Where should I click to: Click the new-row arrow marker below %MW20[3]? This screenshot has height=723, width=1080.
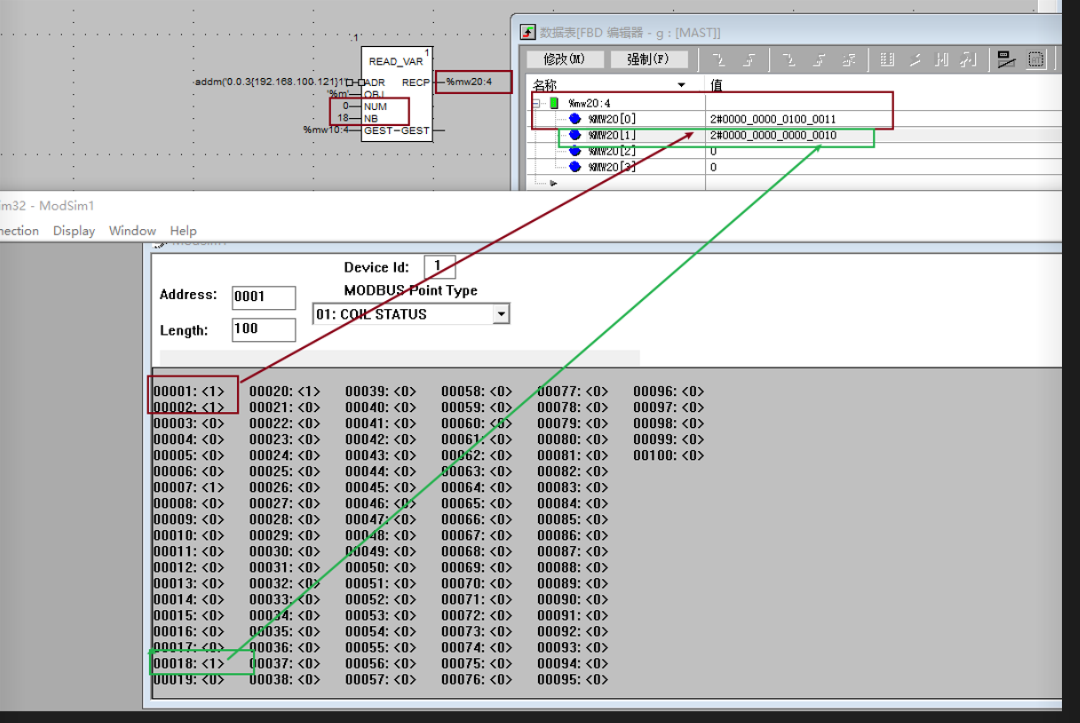pyautogui.click(x=553, y=183)
